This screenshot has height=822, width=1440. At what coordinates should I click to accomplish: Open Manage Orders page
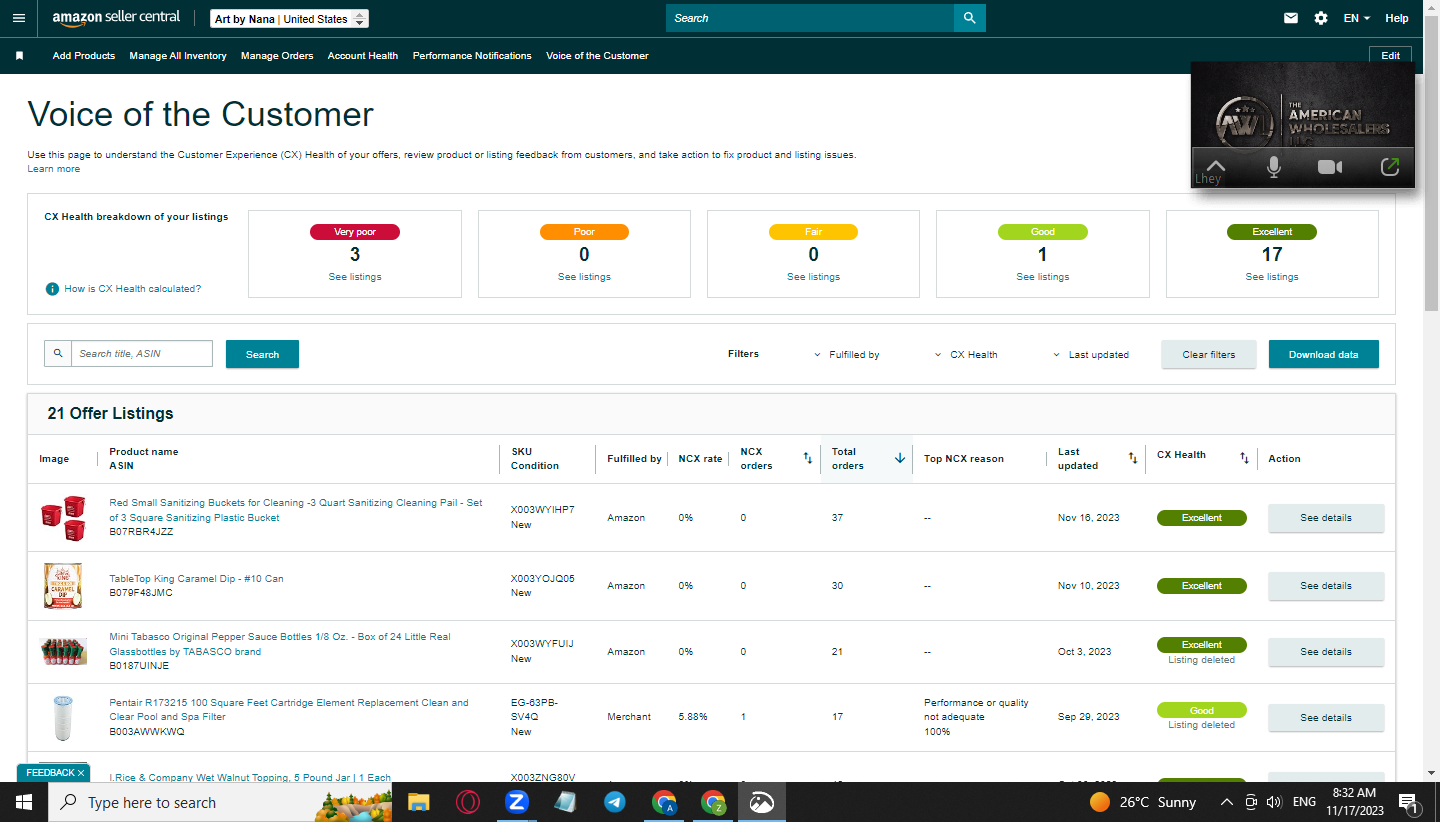coord(277,56)
